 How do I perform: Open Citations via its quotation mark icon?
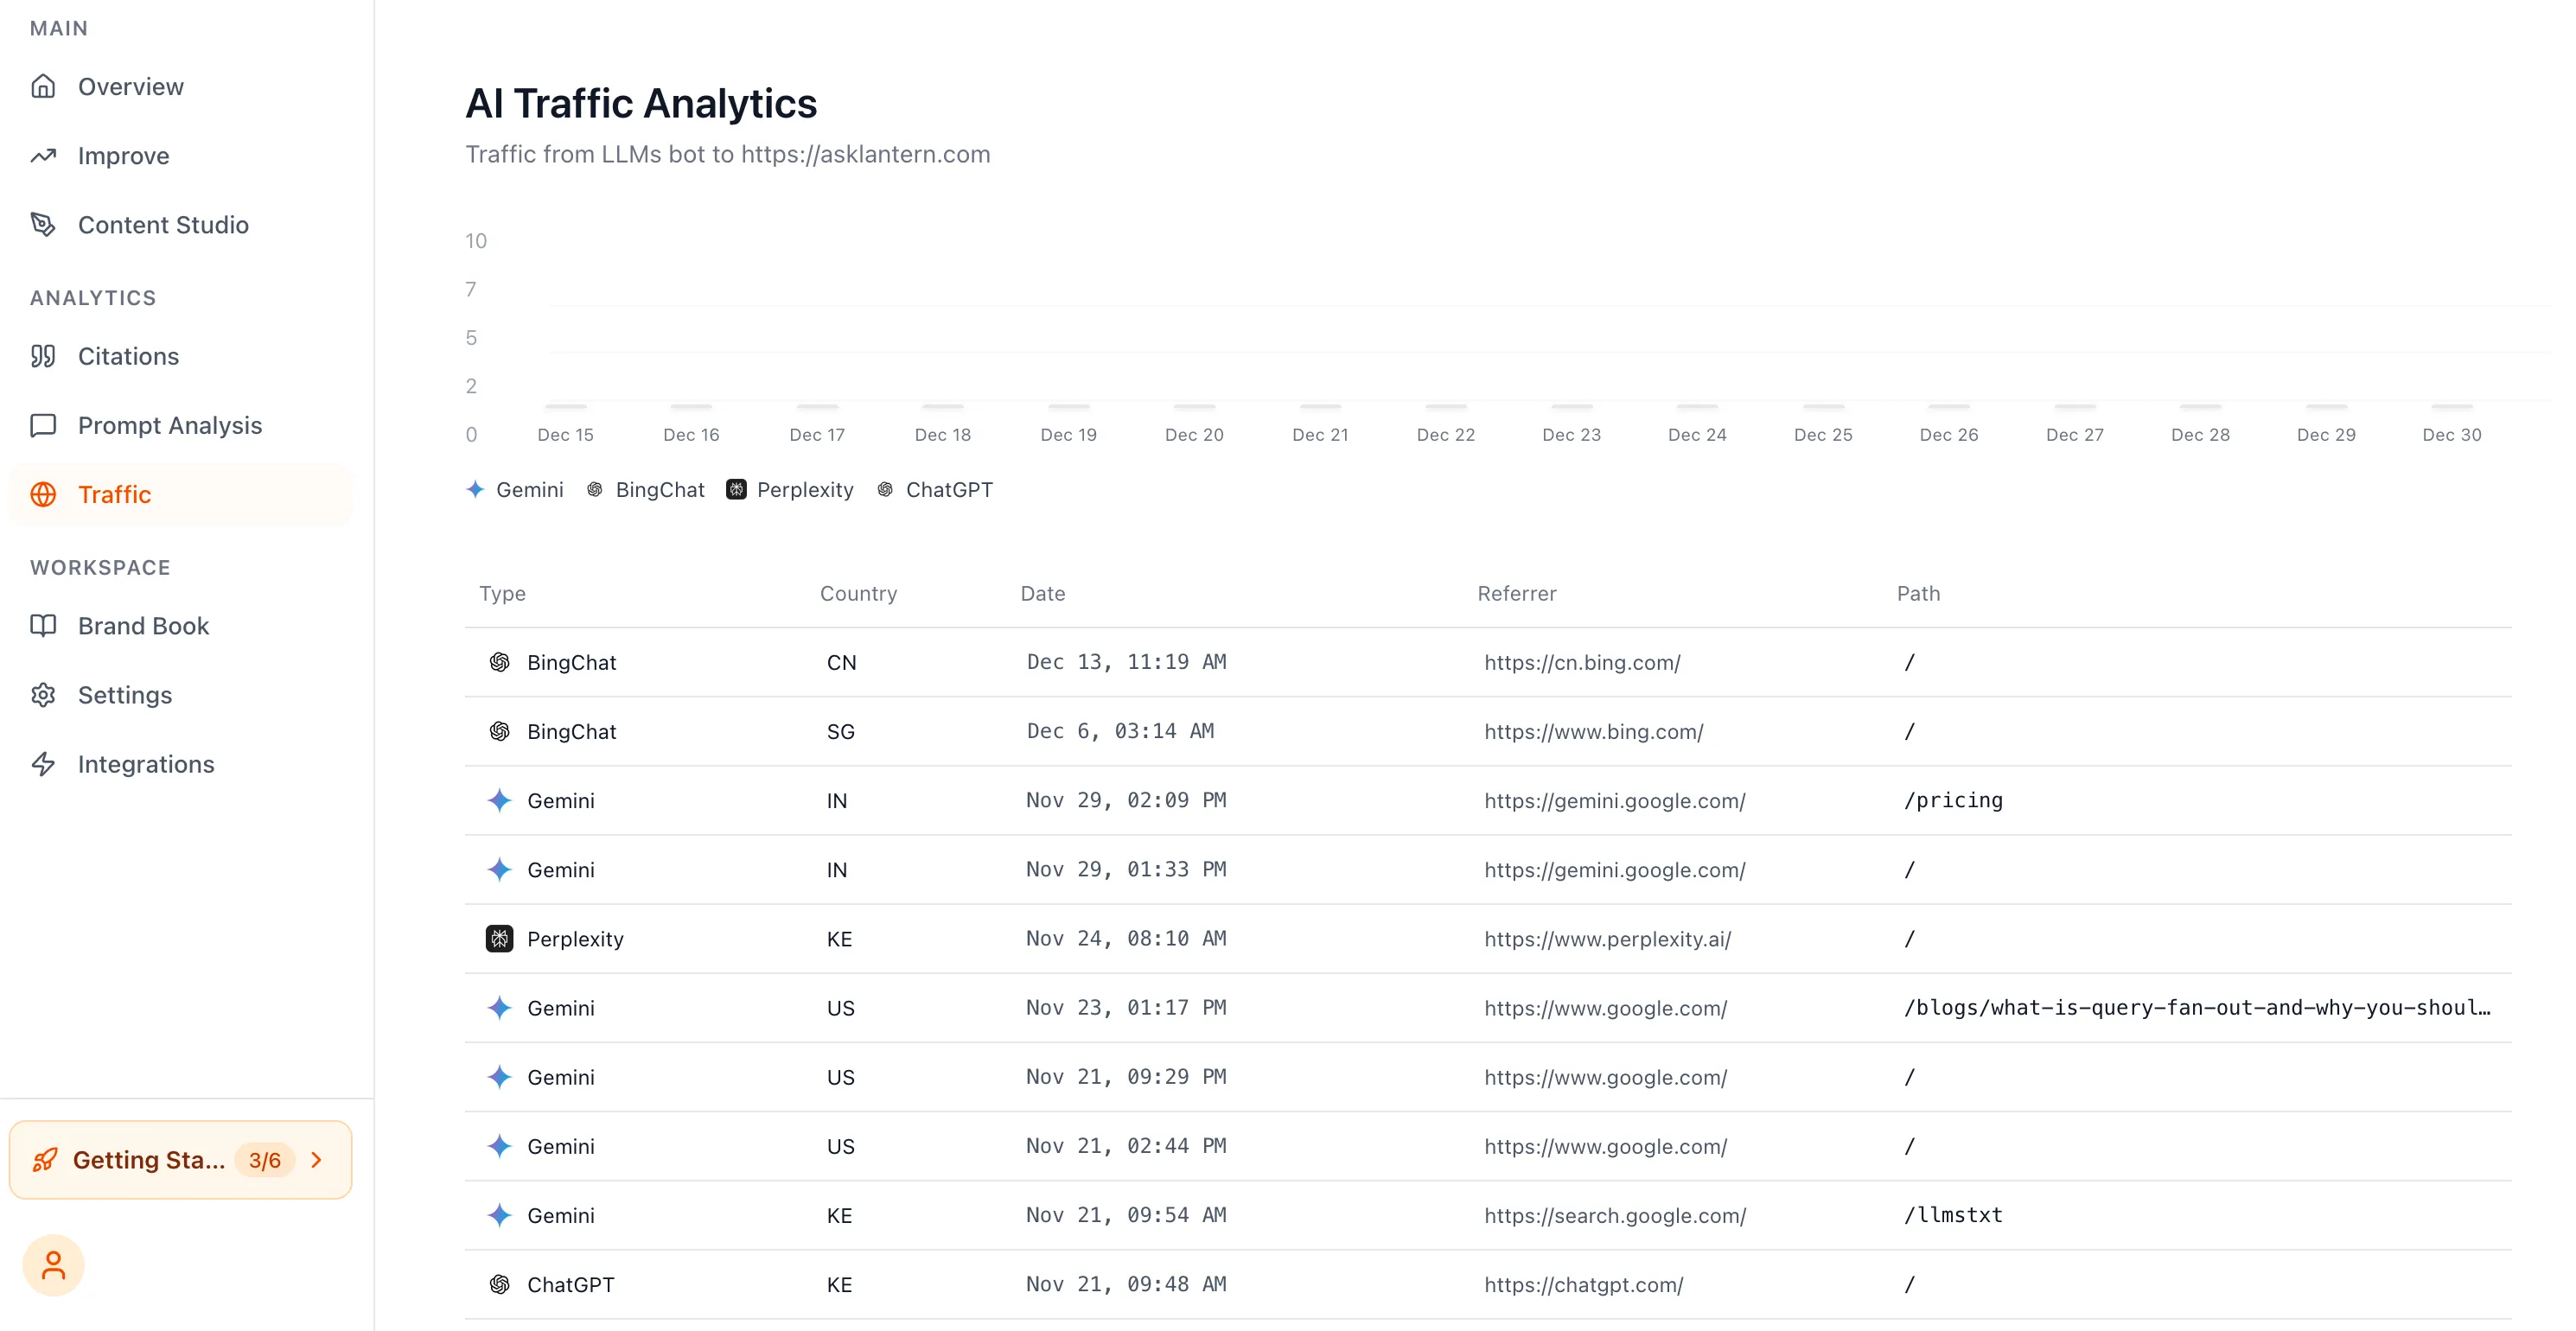click(45, 356)
